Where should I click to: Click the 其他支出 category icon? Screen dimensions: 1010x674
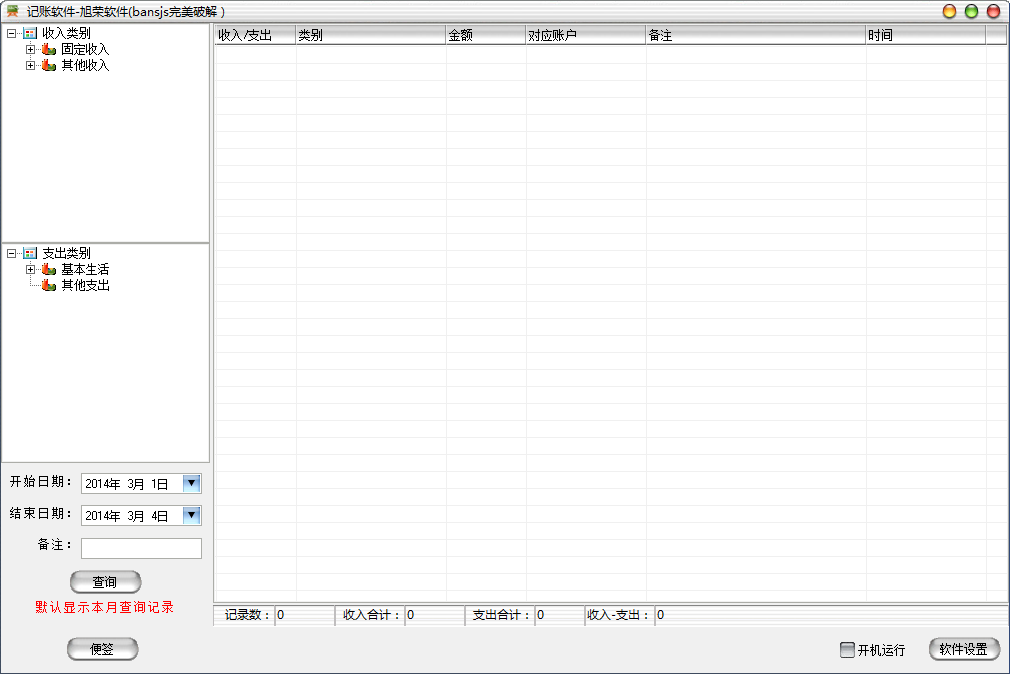tap(49, 285)
